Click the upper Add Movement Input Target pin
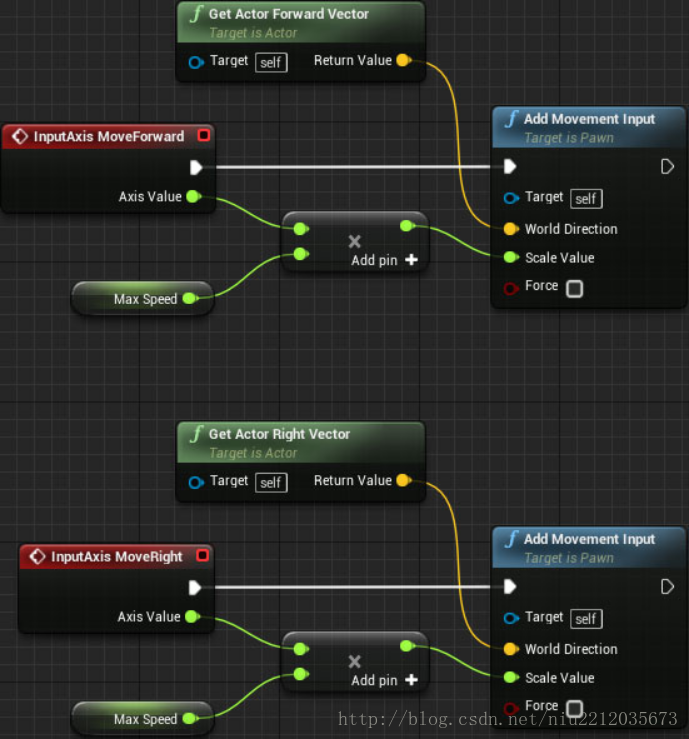The image size is (689, 739). pos(511,198)
